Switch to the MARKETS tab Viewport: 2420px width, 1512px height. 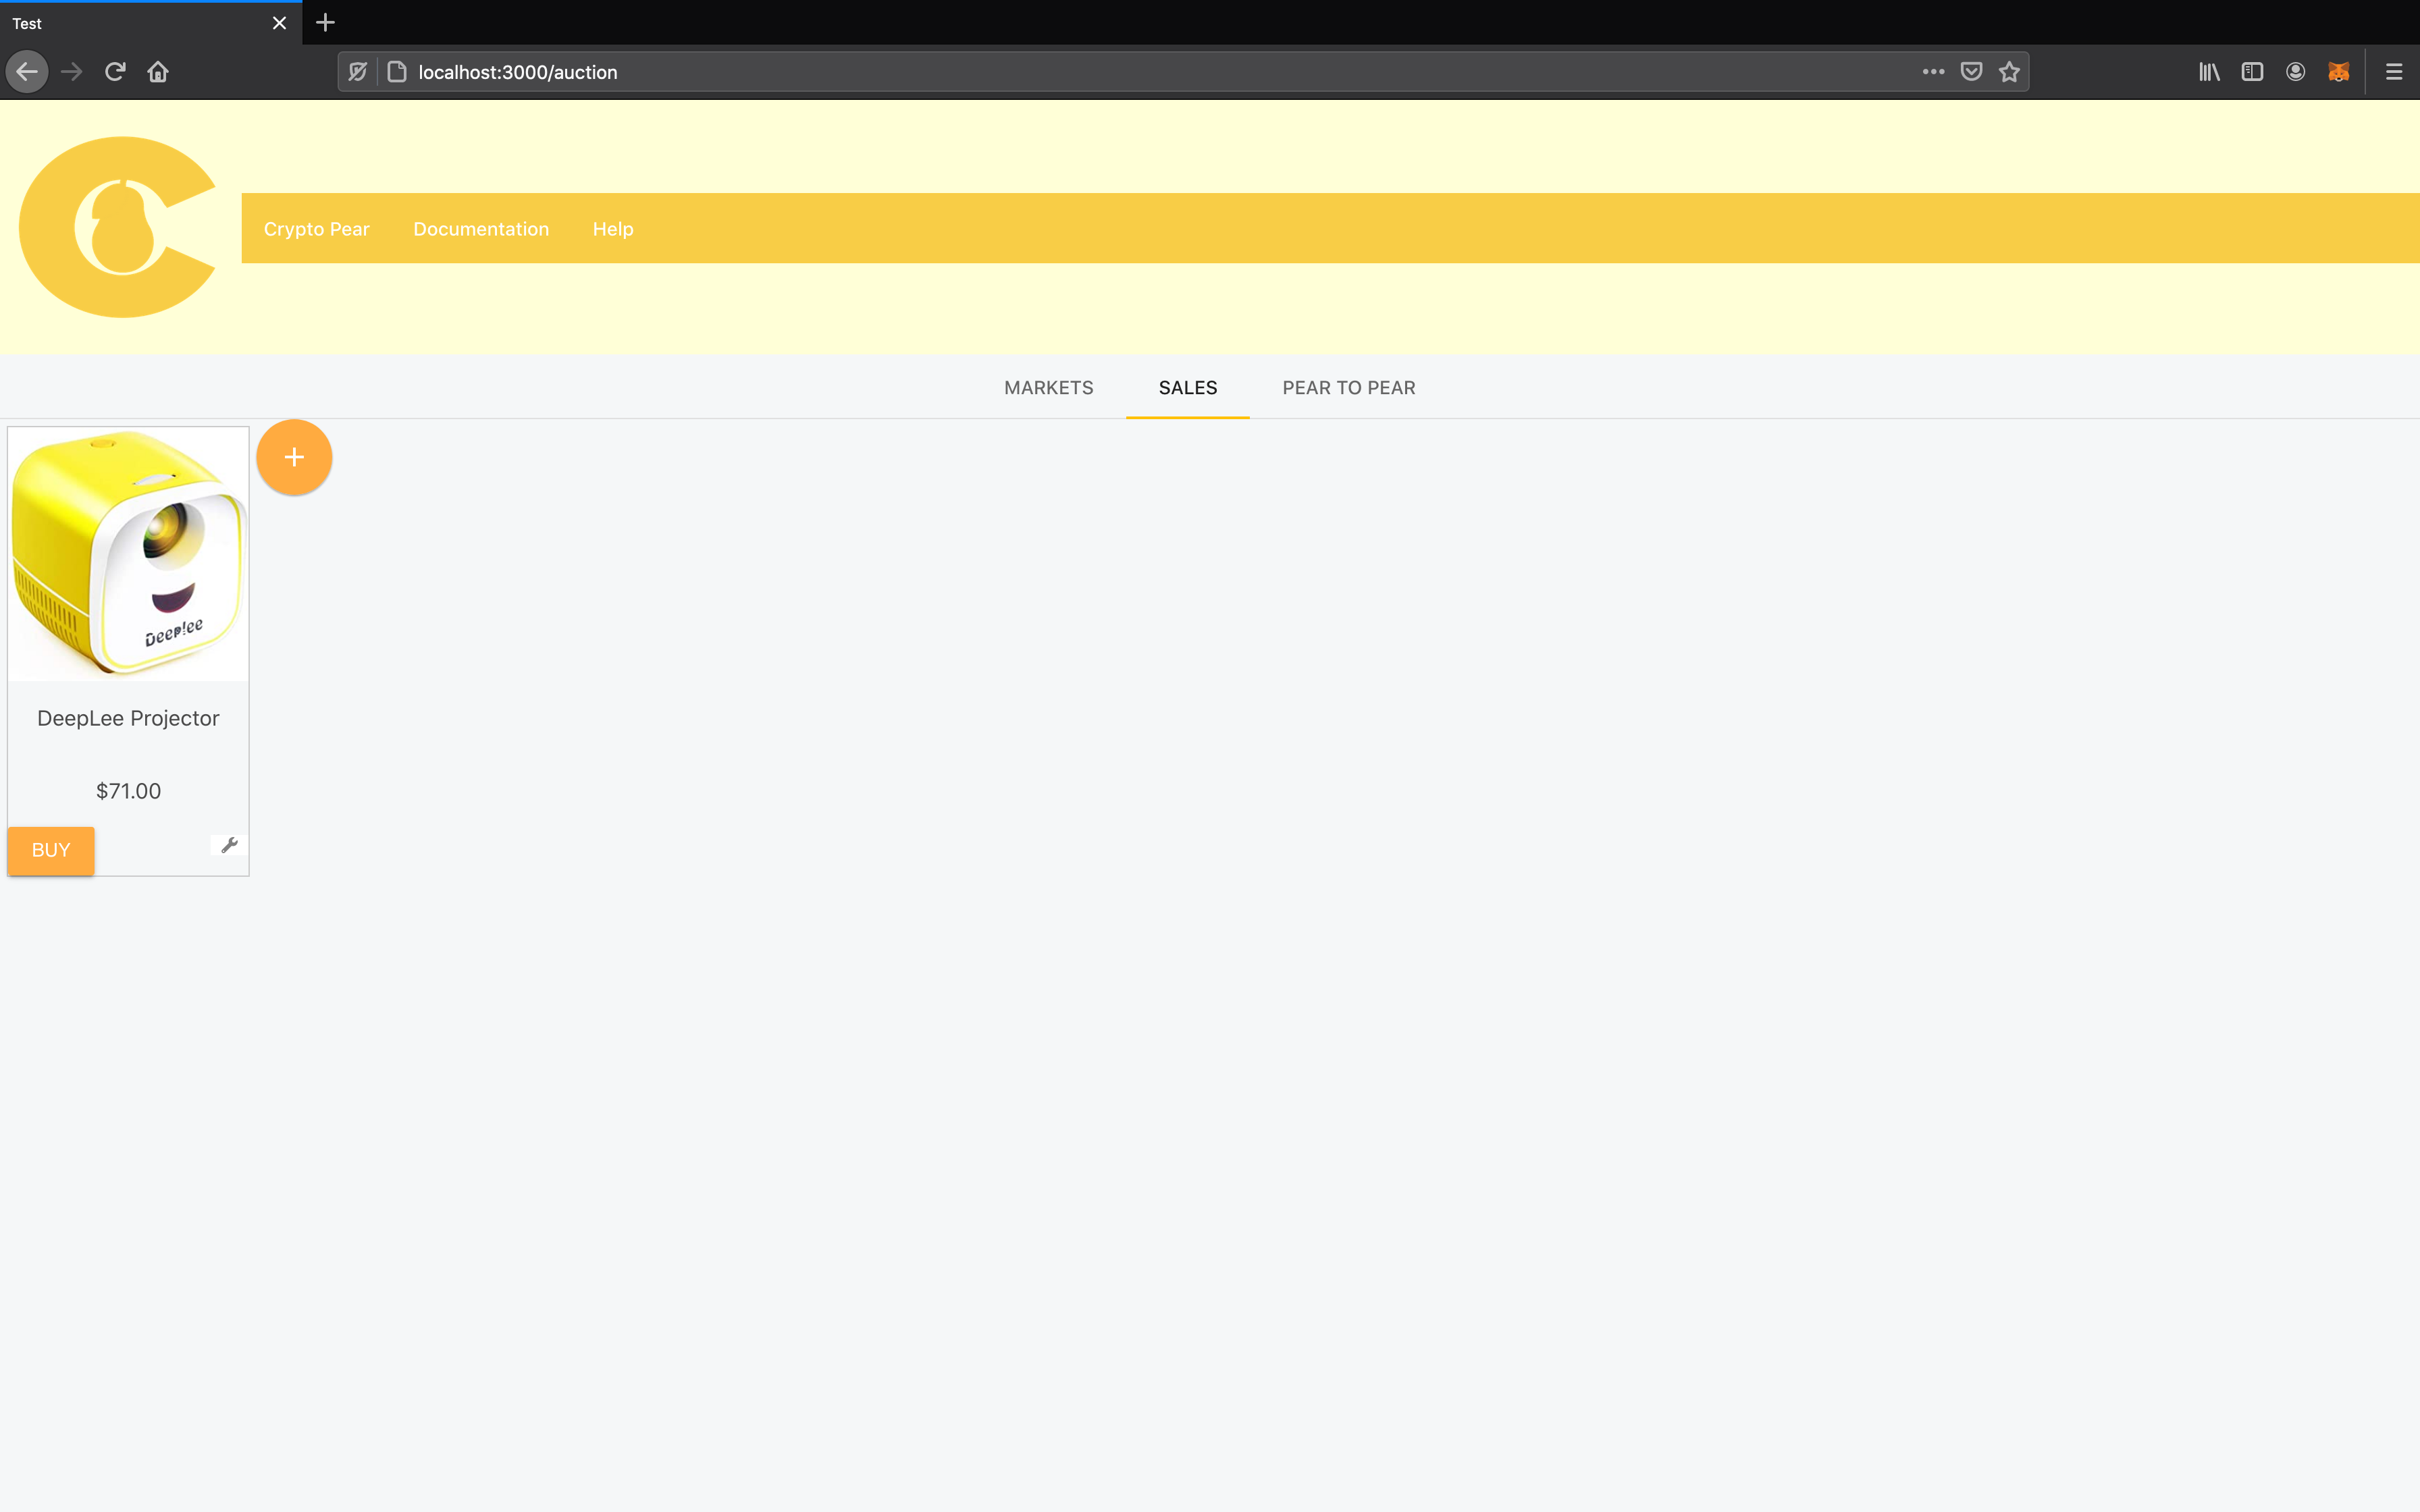click(x=1048, y=388)
